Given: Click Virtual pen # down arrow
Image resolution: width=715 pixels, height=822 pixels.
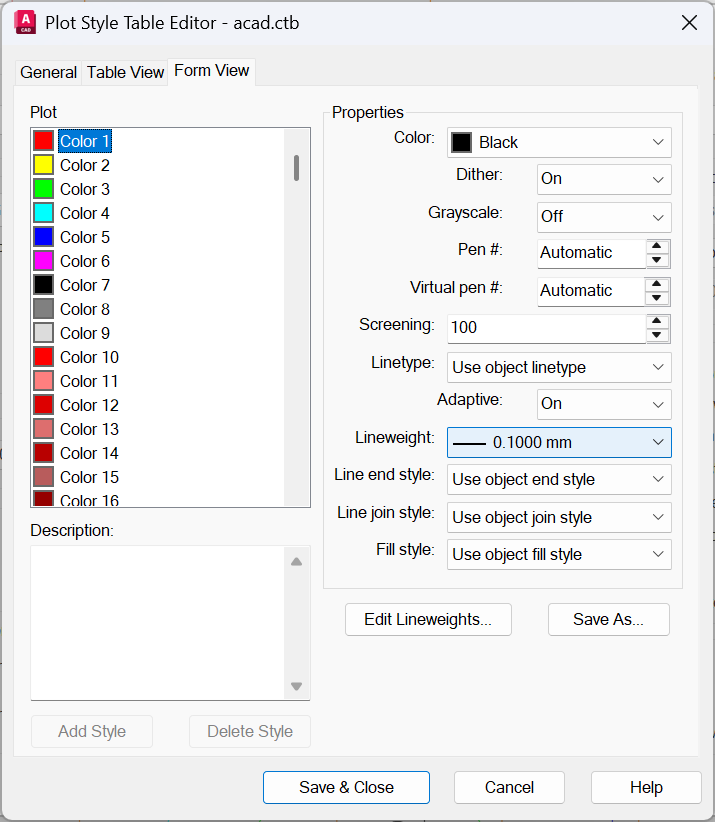Looking at the screenshot, I should [657, 298].
